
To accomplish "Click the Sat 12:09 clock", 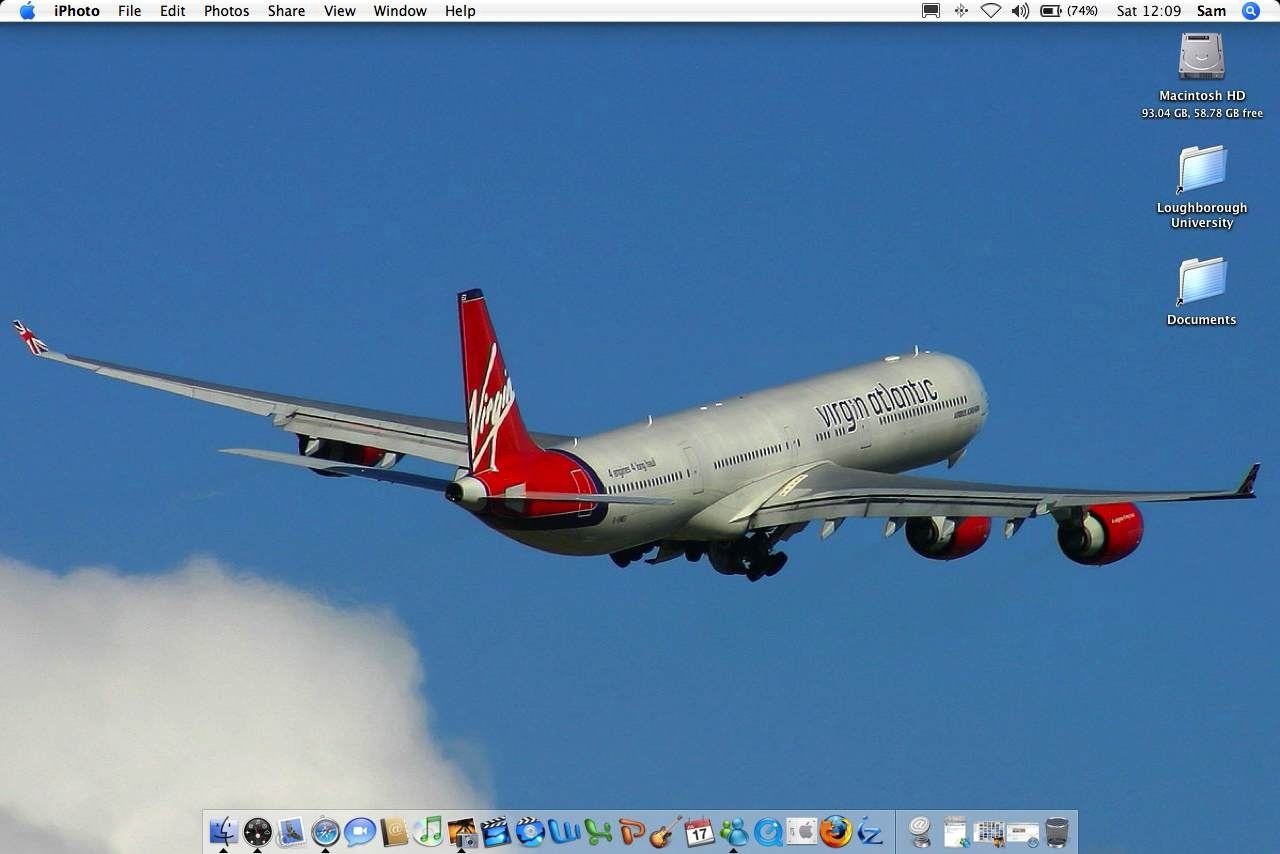I will [1149, 11].
